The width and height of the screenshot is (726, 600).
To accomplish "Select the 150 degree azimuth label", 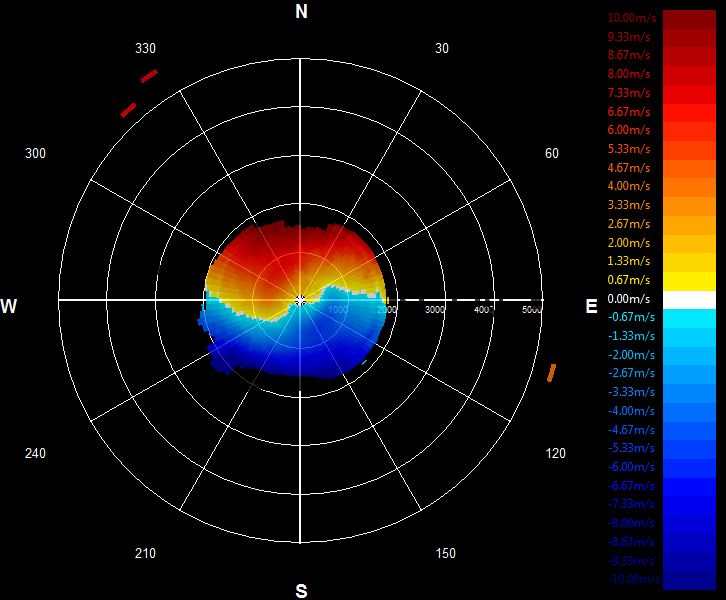I will coord(445,553).
